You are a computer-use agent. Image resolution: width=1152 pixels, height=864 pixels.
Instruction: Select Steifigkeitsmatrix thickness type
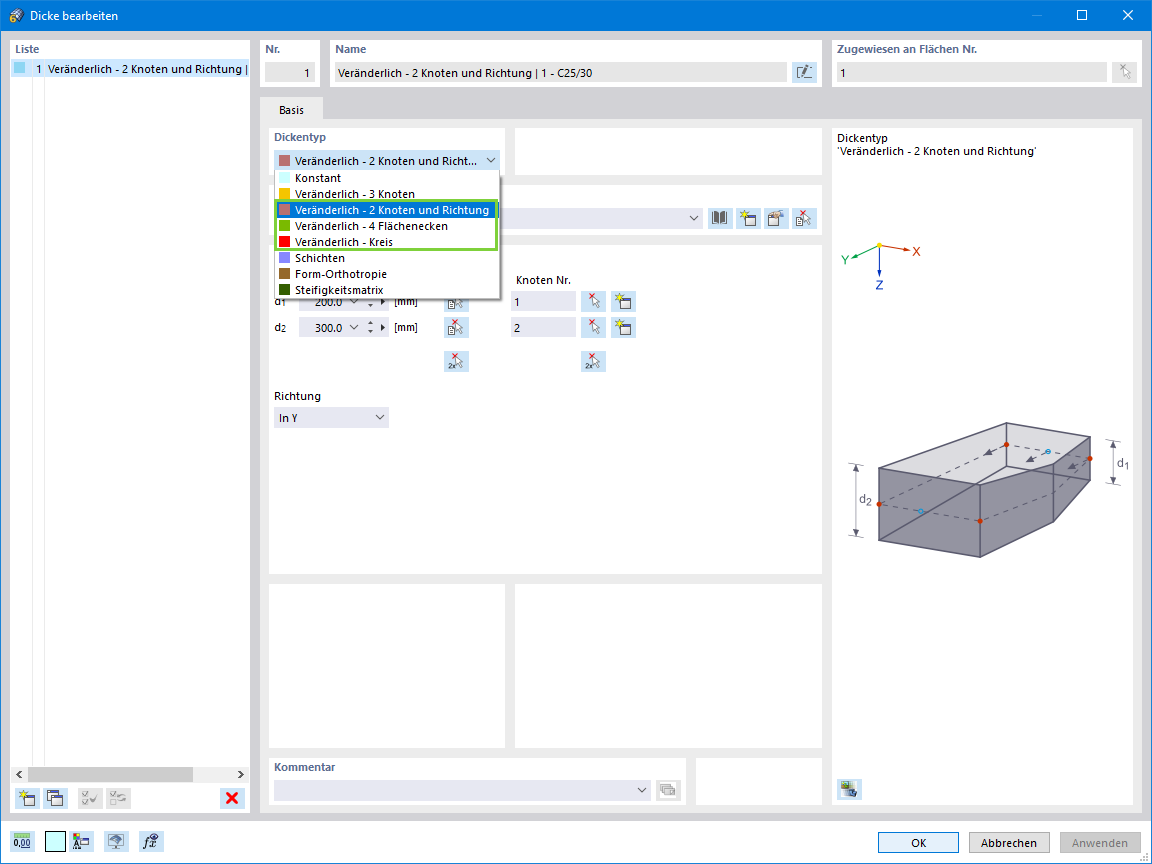click(387, 290)
